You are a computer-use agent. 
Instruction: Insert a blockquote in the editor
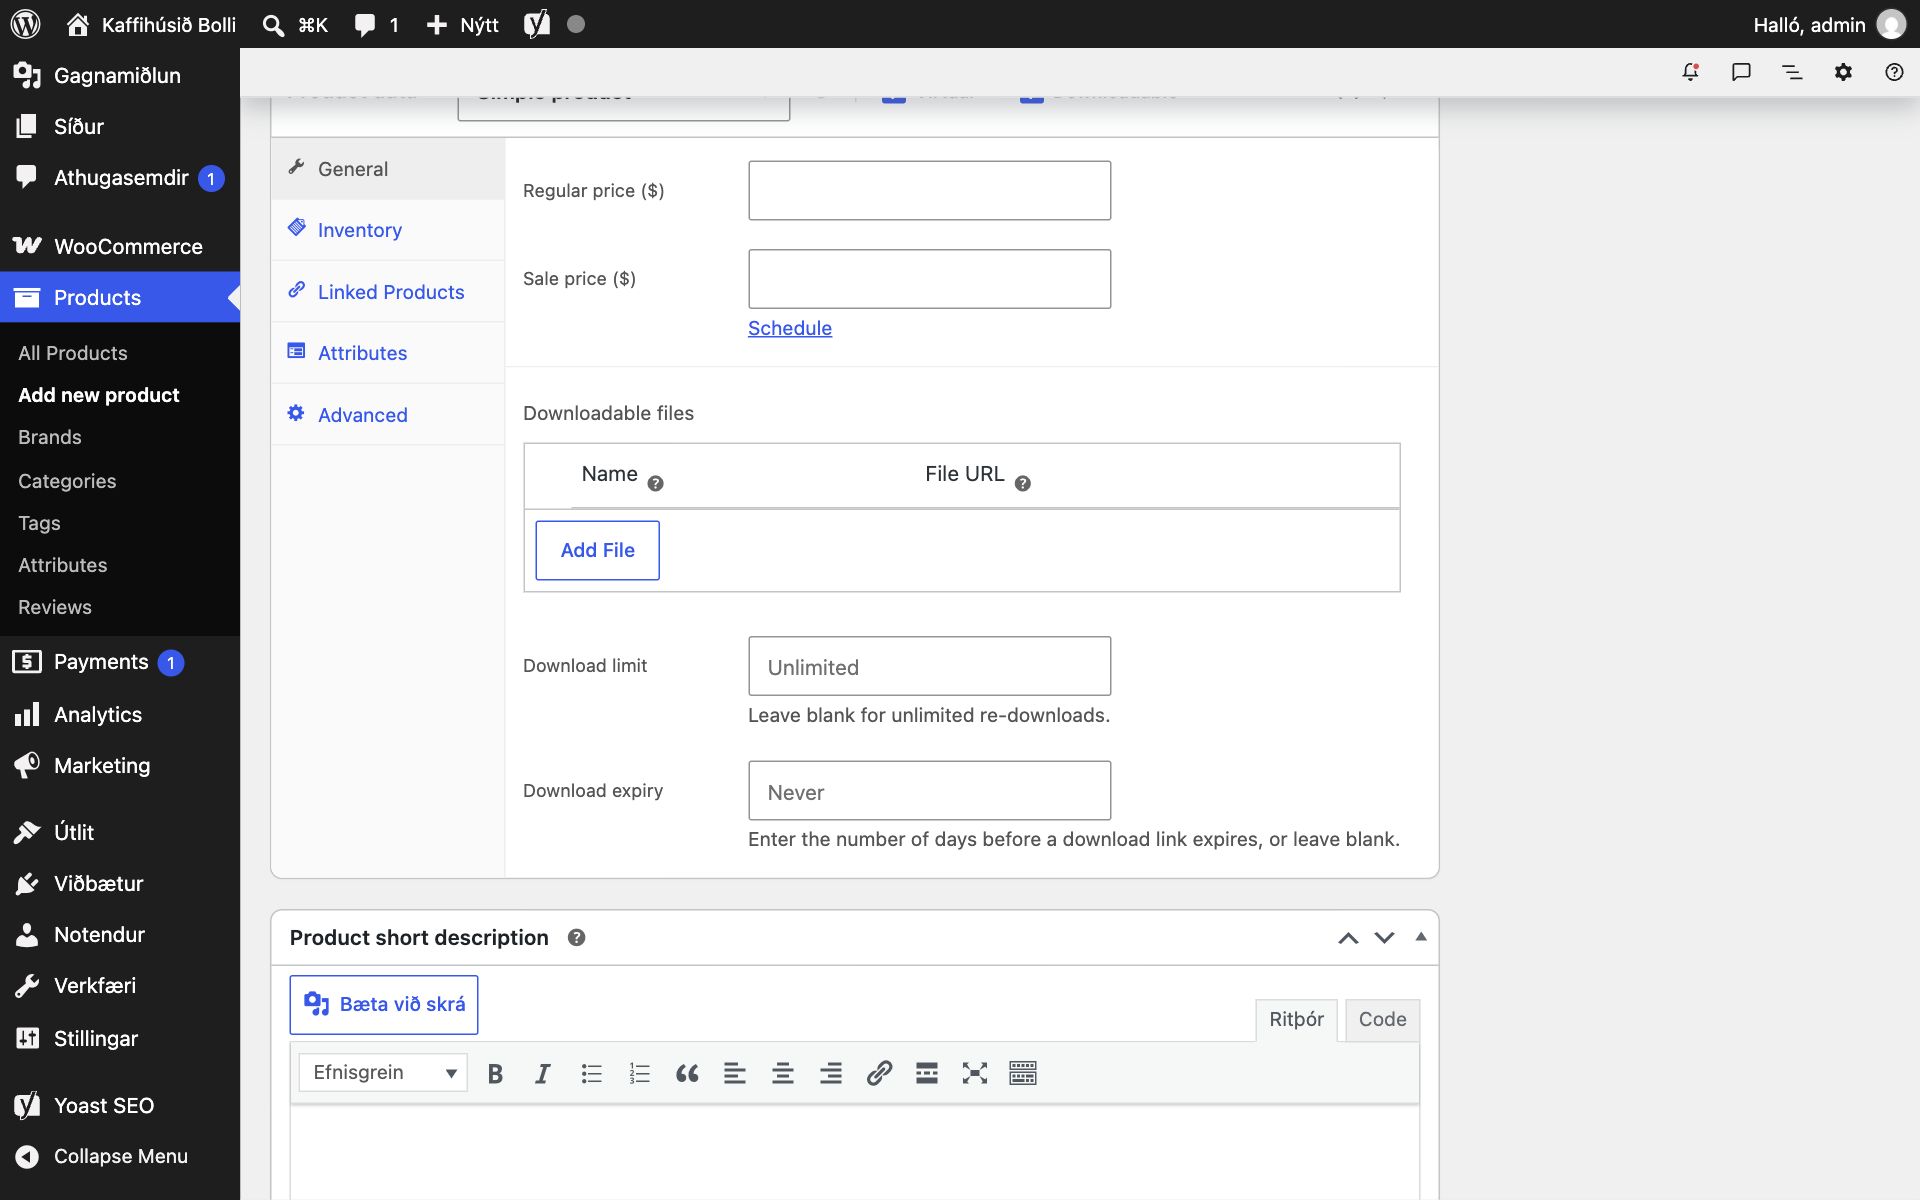687,1073
